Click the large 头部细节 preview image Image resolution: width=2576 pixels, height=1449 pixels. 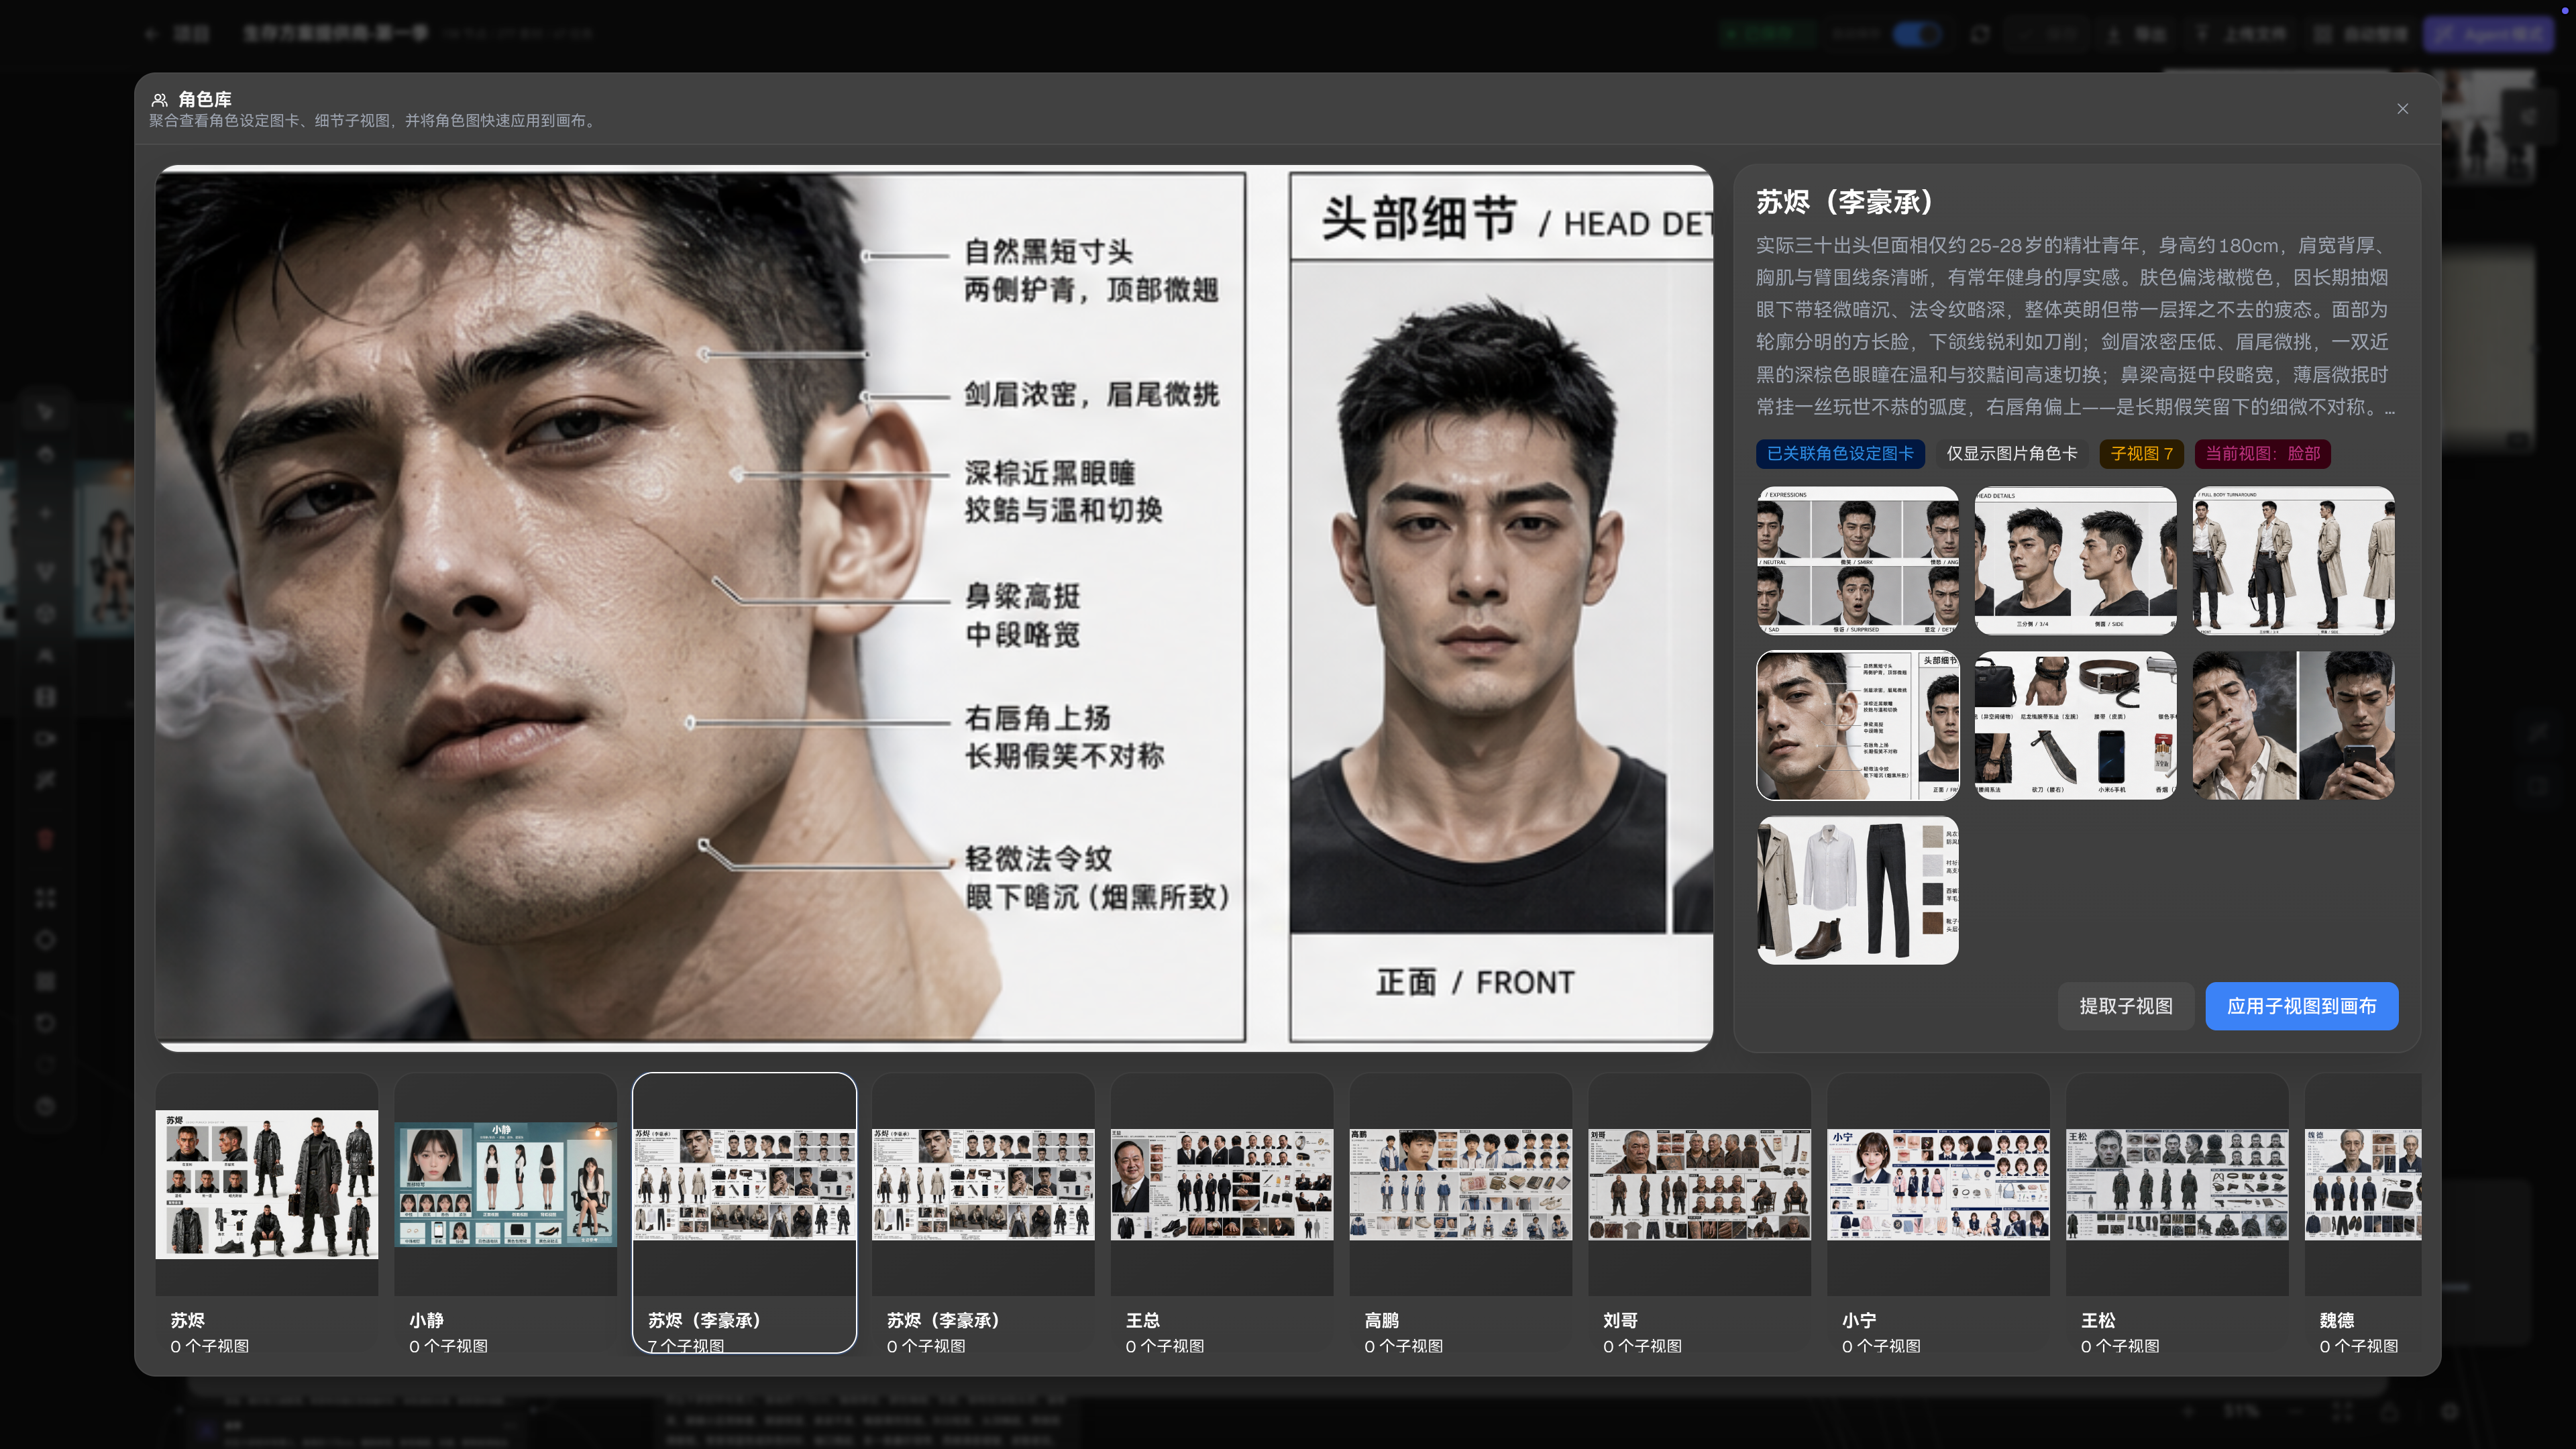tap(934, 608)
